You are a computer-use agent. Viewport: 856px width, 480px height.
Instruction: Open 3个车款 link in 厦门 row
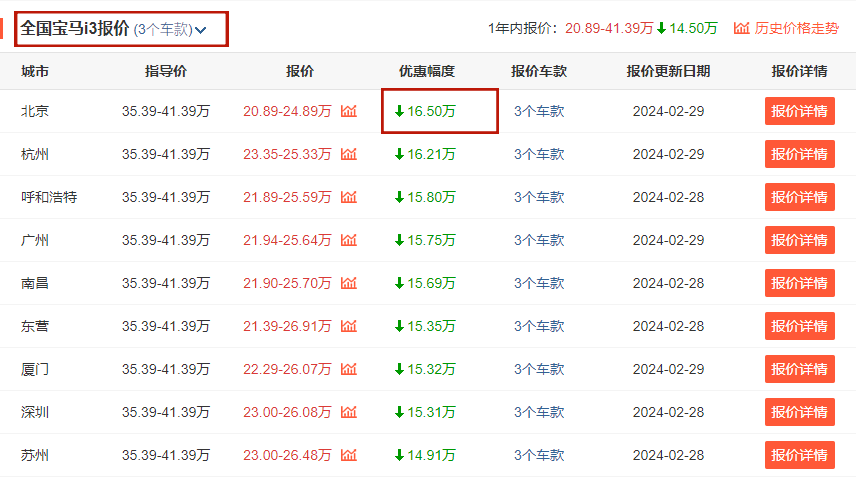(x=539, y=370)
